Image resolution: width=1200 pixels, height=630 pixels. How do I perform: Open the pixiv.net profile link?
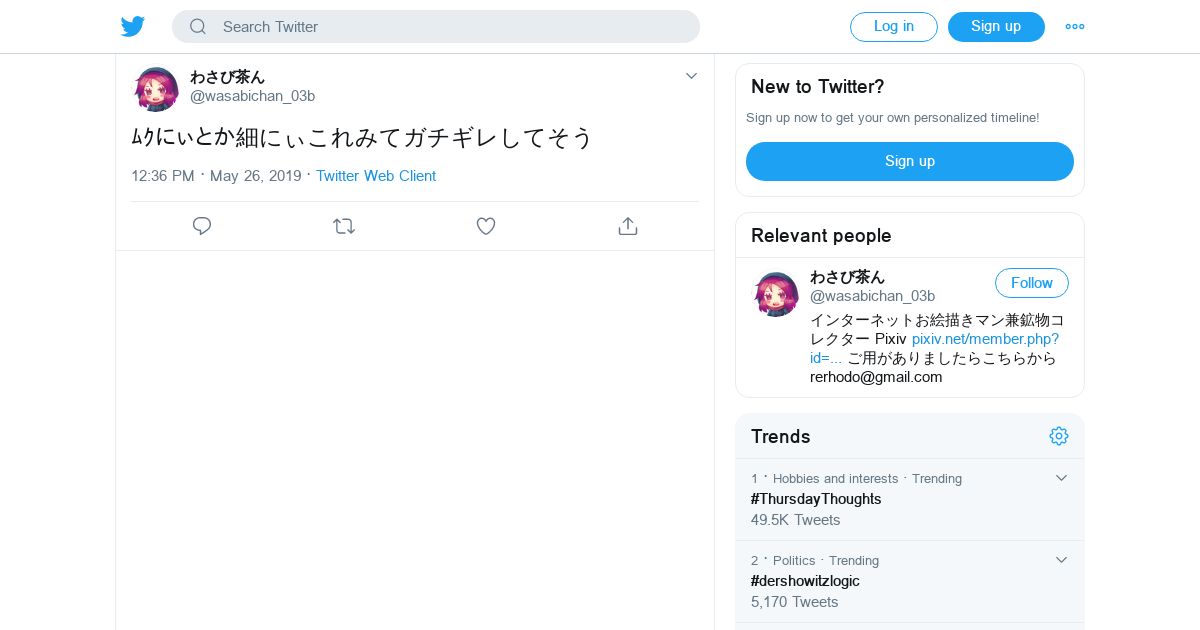(x=985, y=339)
